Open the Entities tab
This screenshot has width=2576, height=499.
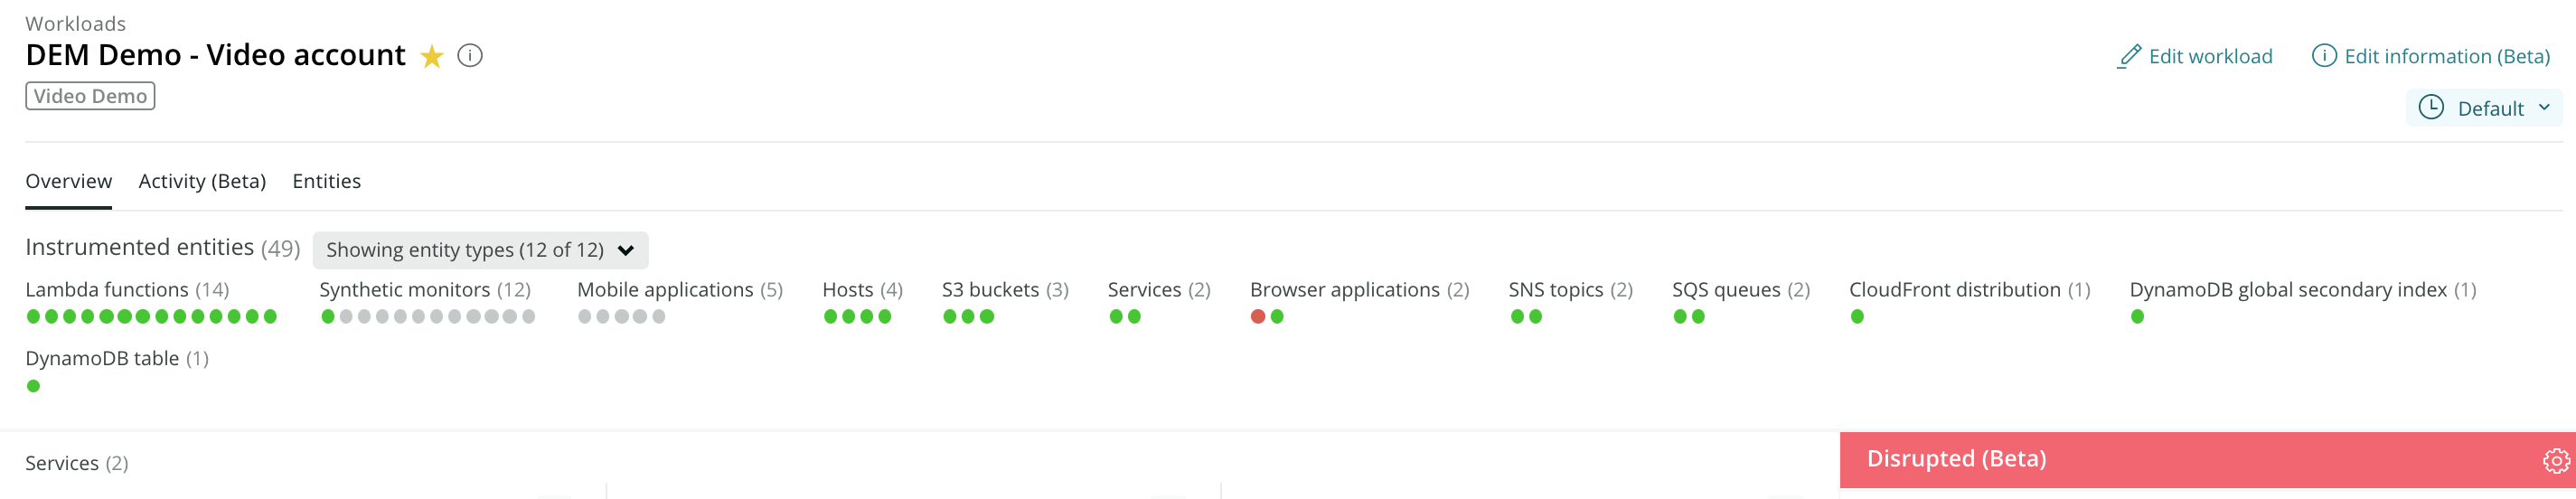coord(326,181)
